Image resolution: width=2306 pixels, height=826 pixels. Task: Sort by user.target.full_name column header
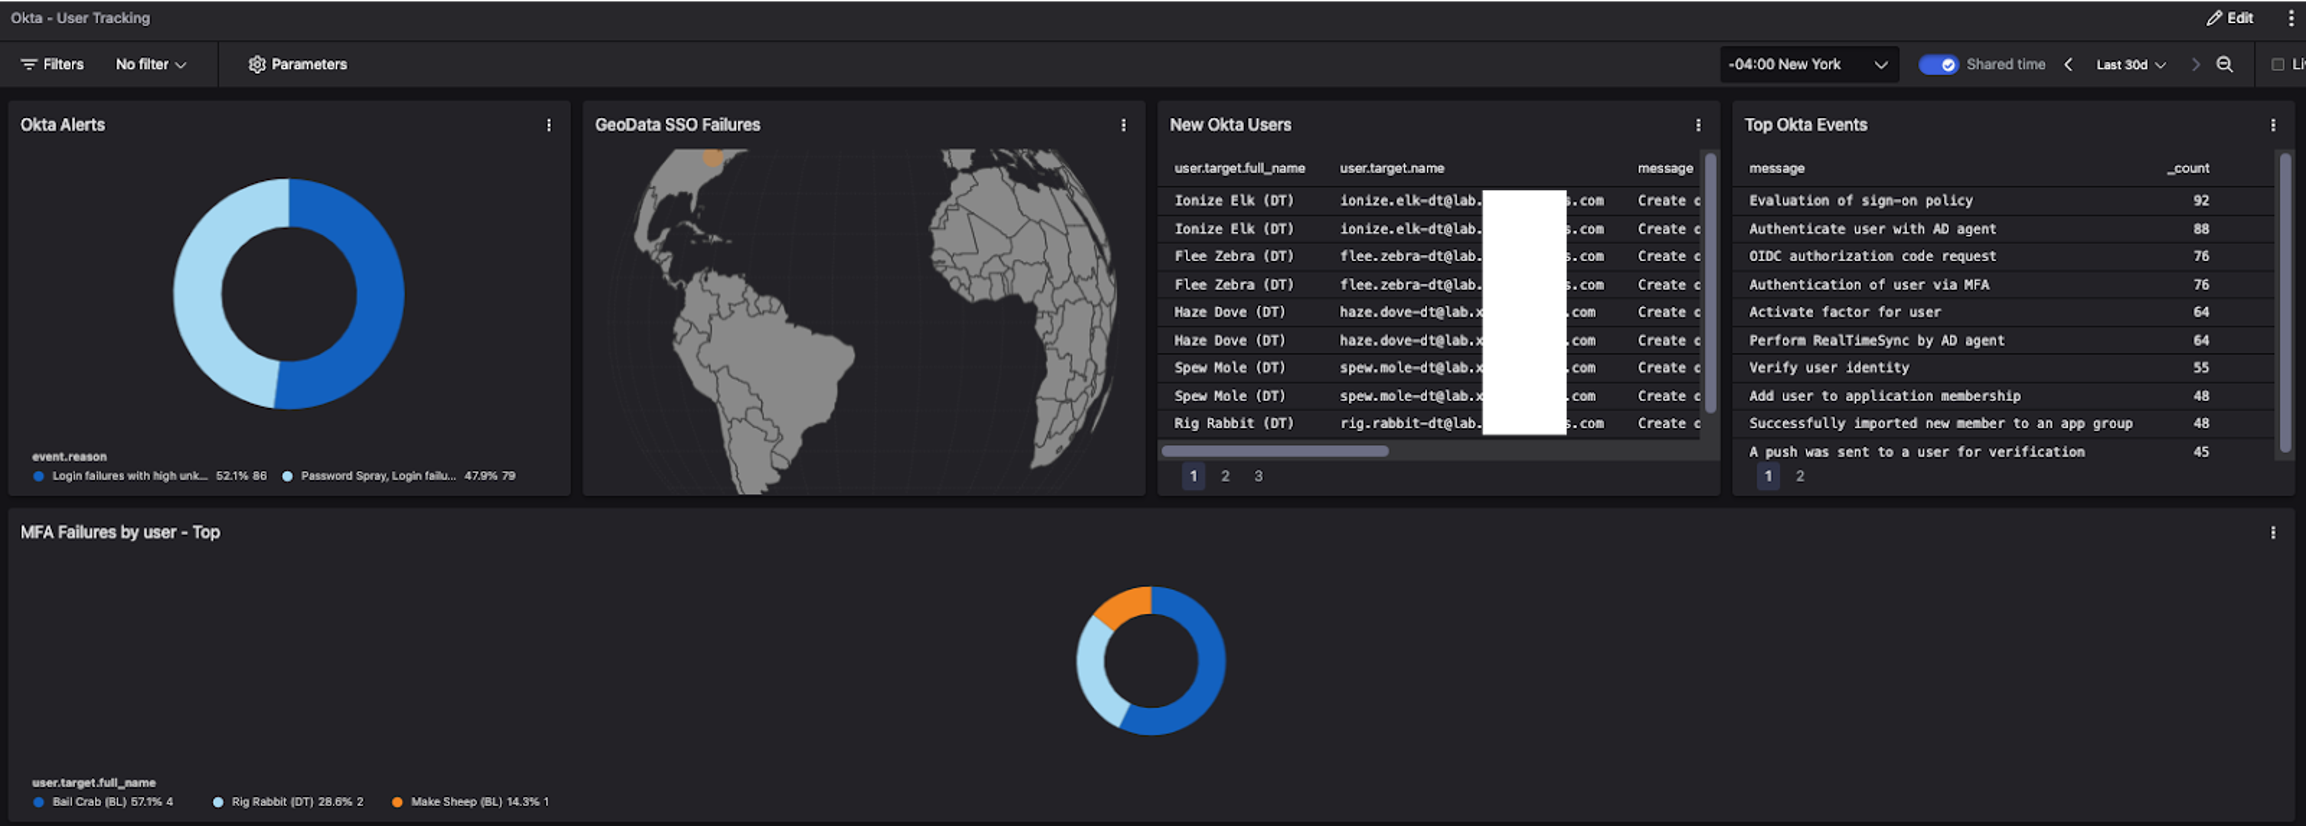tap(1239, 168)
